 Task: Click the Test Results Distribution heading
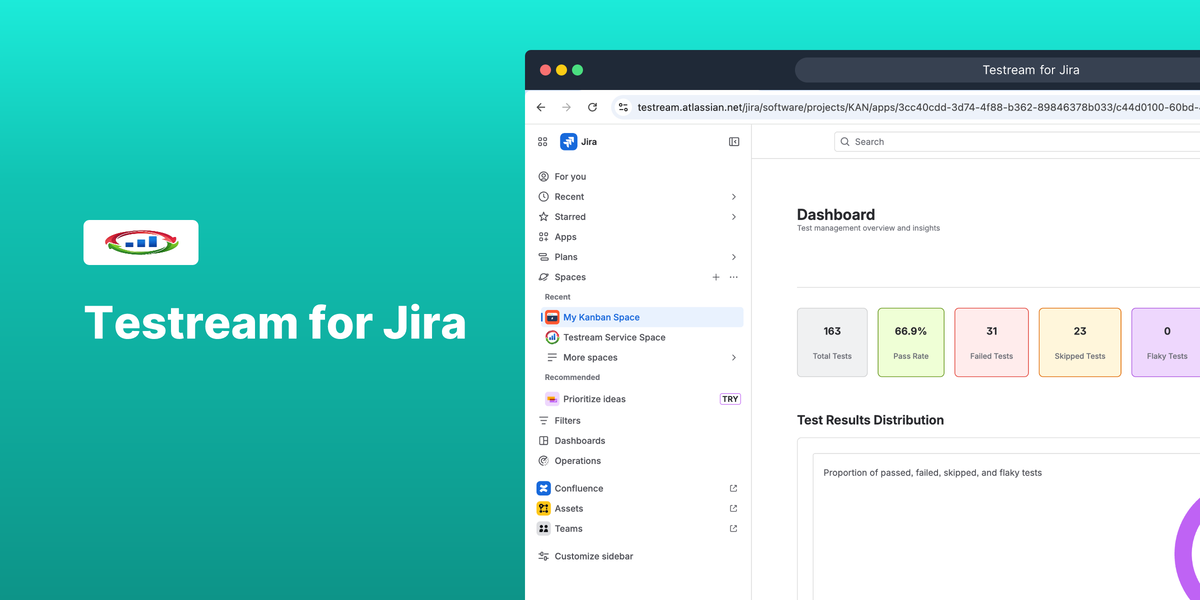870,420
